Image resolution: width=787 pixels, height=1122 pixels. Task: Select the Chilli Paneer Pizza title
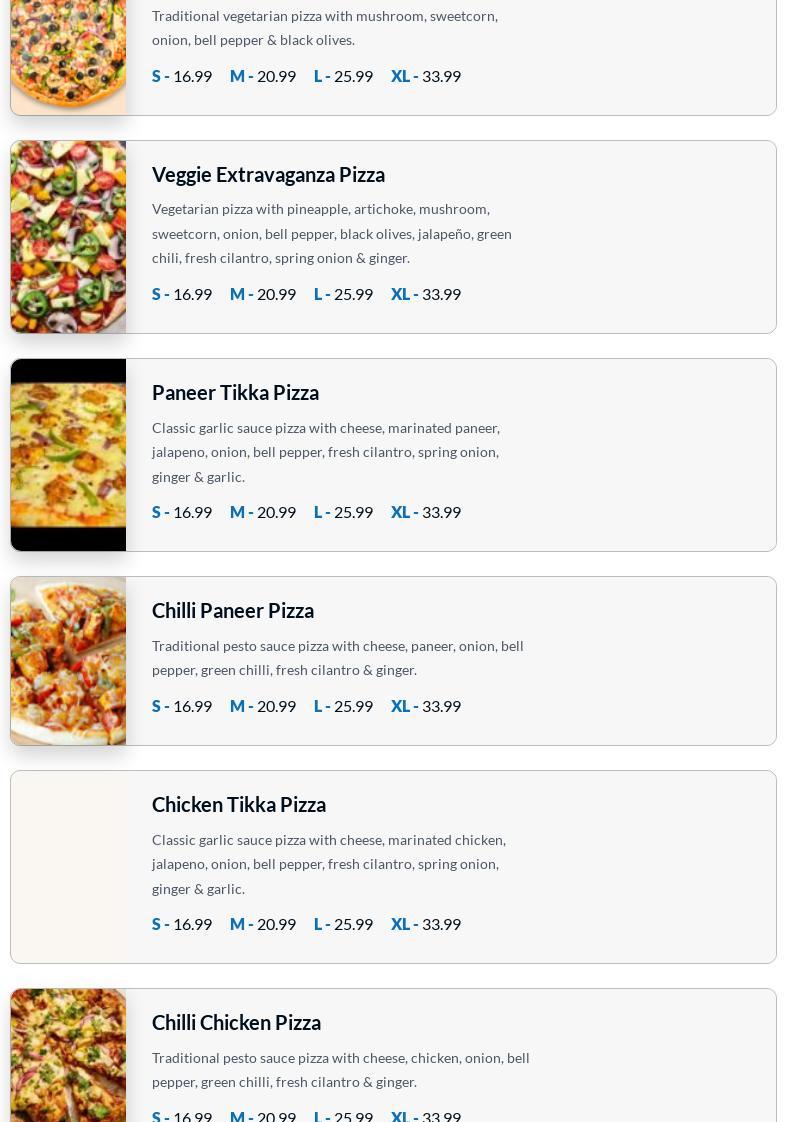[233, 610]
